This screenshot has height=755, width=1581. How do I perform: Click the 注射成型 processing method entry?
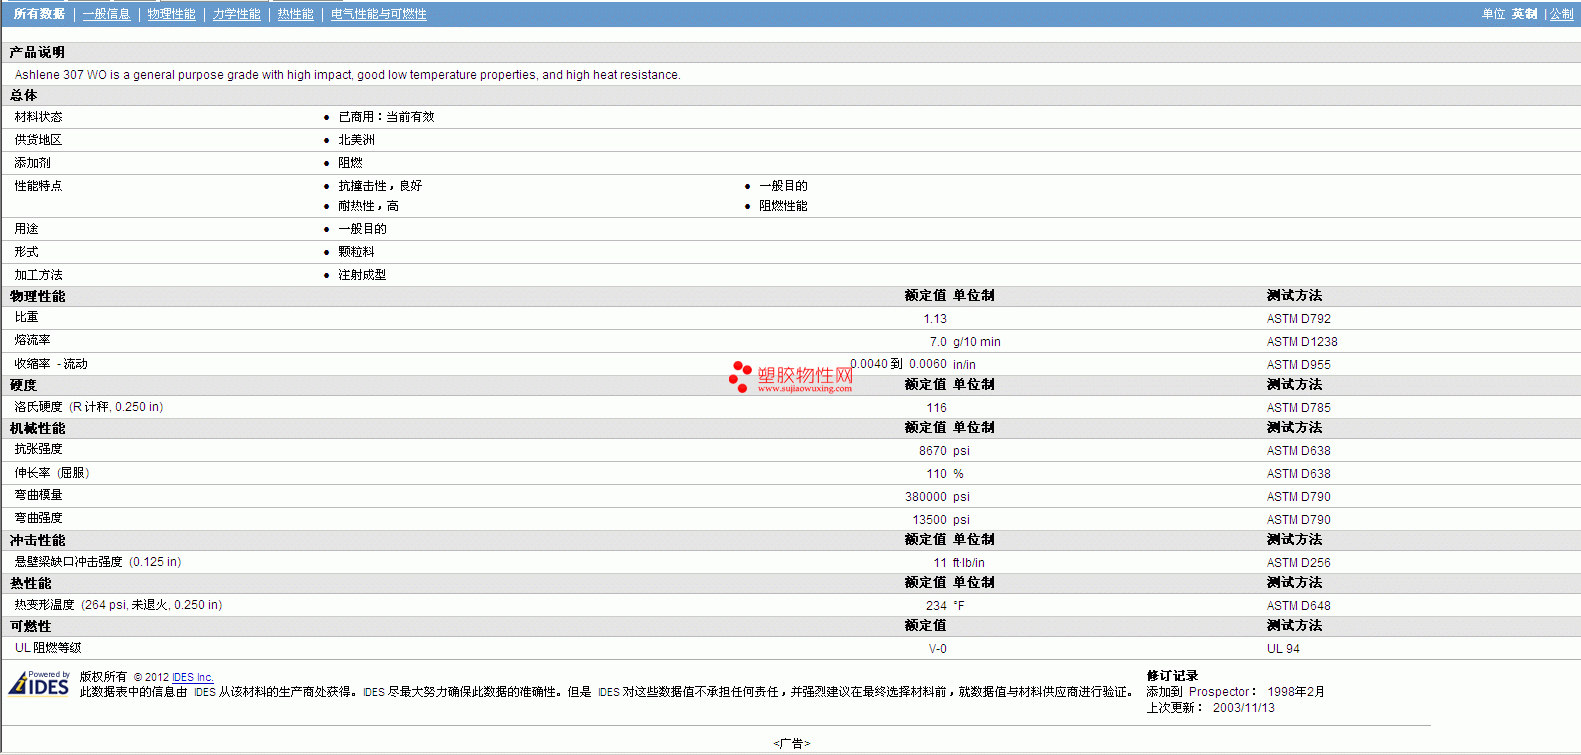362,275
